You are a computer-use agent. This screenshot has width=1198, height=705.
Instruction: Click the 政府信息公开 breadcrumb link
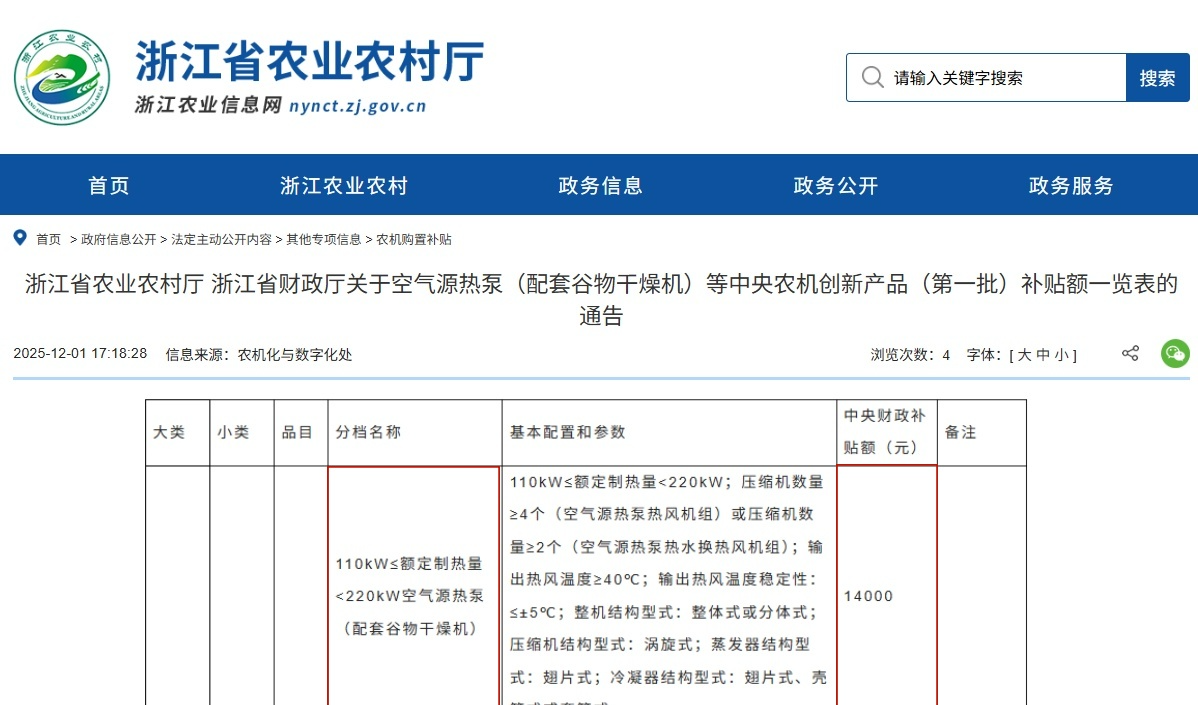(x=119, y=240)
